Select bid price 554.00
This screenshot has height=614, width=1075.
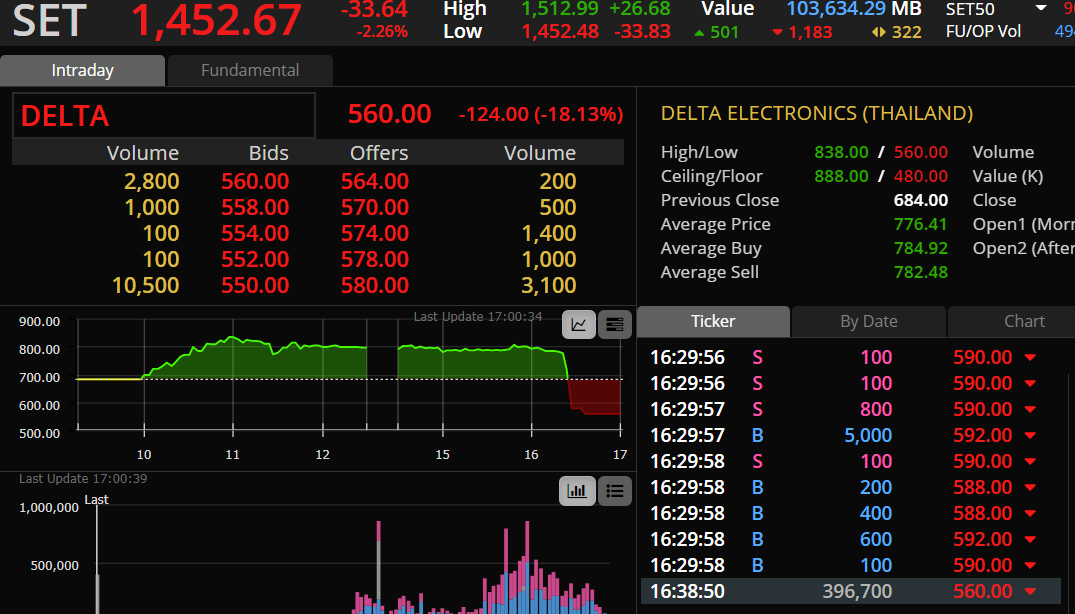[255, 234]
